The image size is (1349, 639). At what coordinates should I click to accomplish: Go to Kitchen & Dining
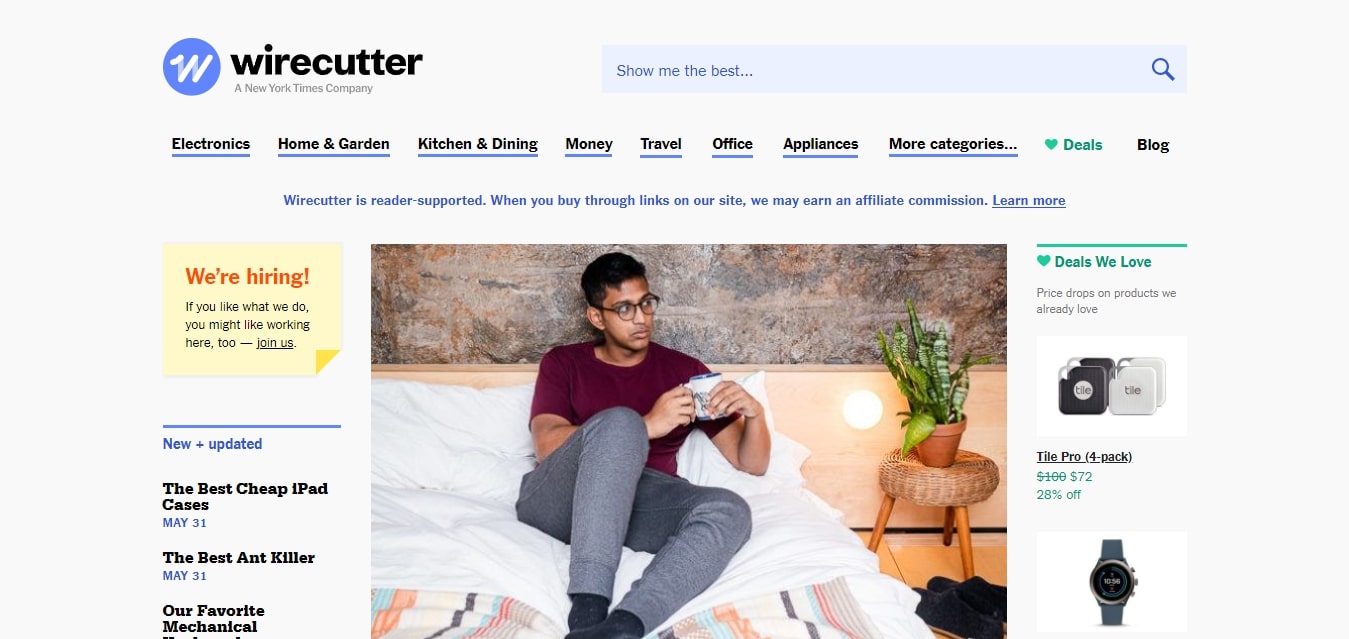tap(478, 144)
